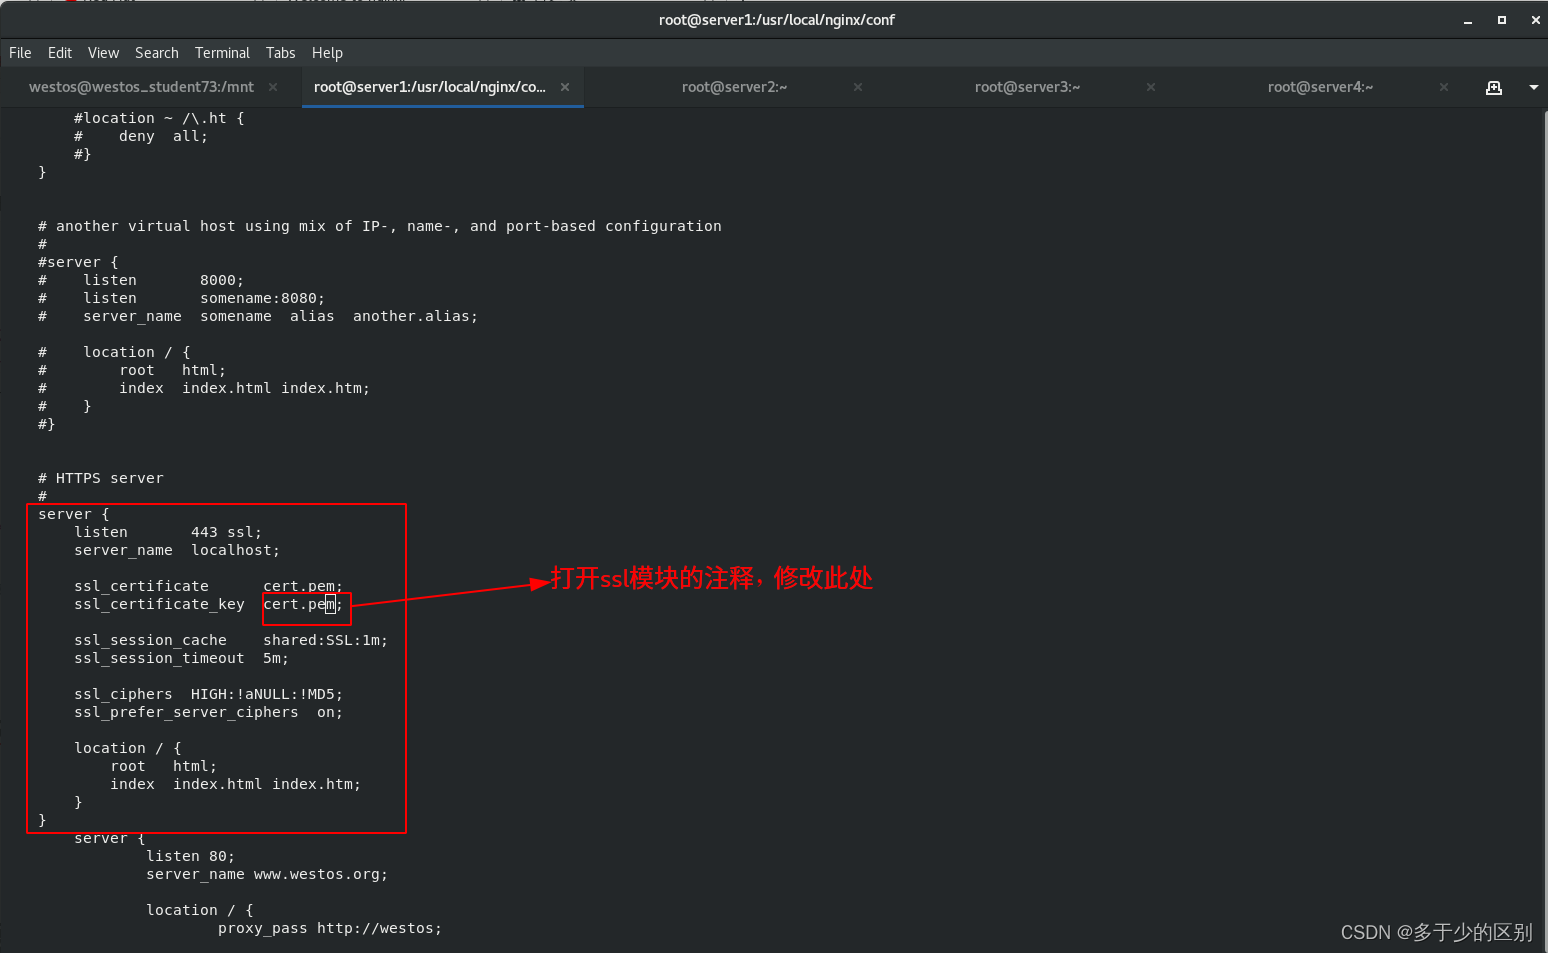Open the File menu

[x=20, y=53]
